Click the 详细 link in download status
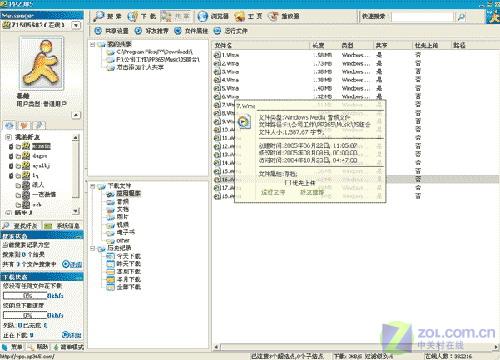Viewport: 500px width, 360px height. [x=72, y=335]
